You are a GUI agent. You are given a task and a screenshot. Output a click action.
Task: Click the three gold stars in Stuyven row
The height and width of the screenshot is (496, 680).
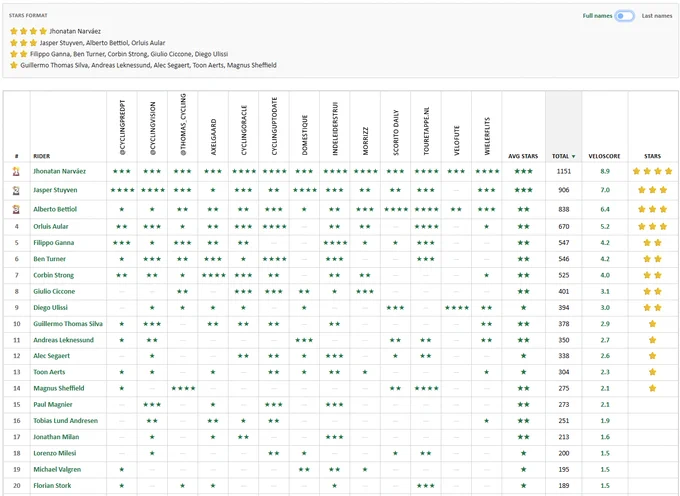click(652, 190)
